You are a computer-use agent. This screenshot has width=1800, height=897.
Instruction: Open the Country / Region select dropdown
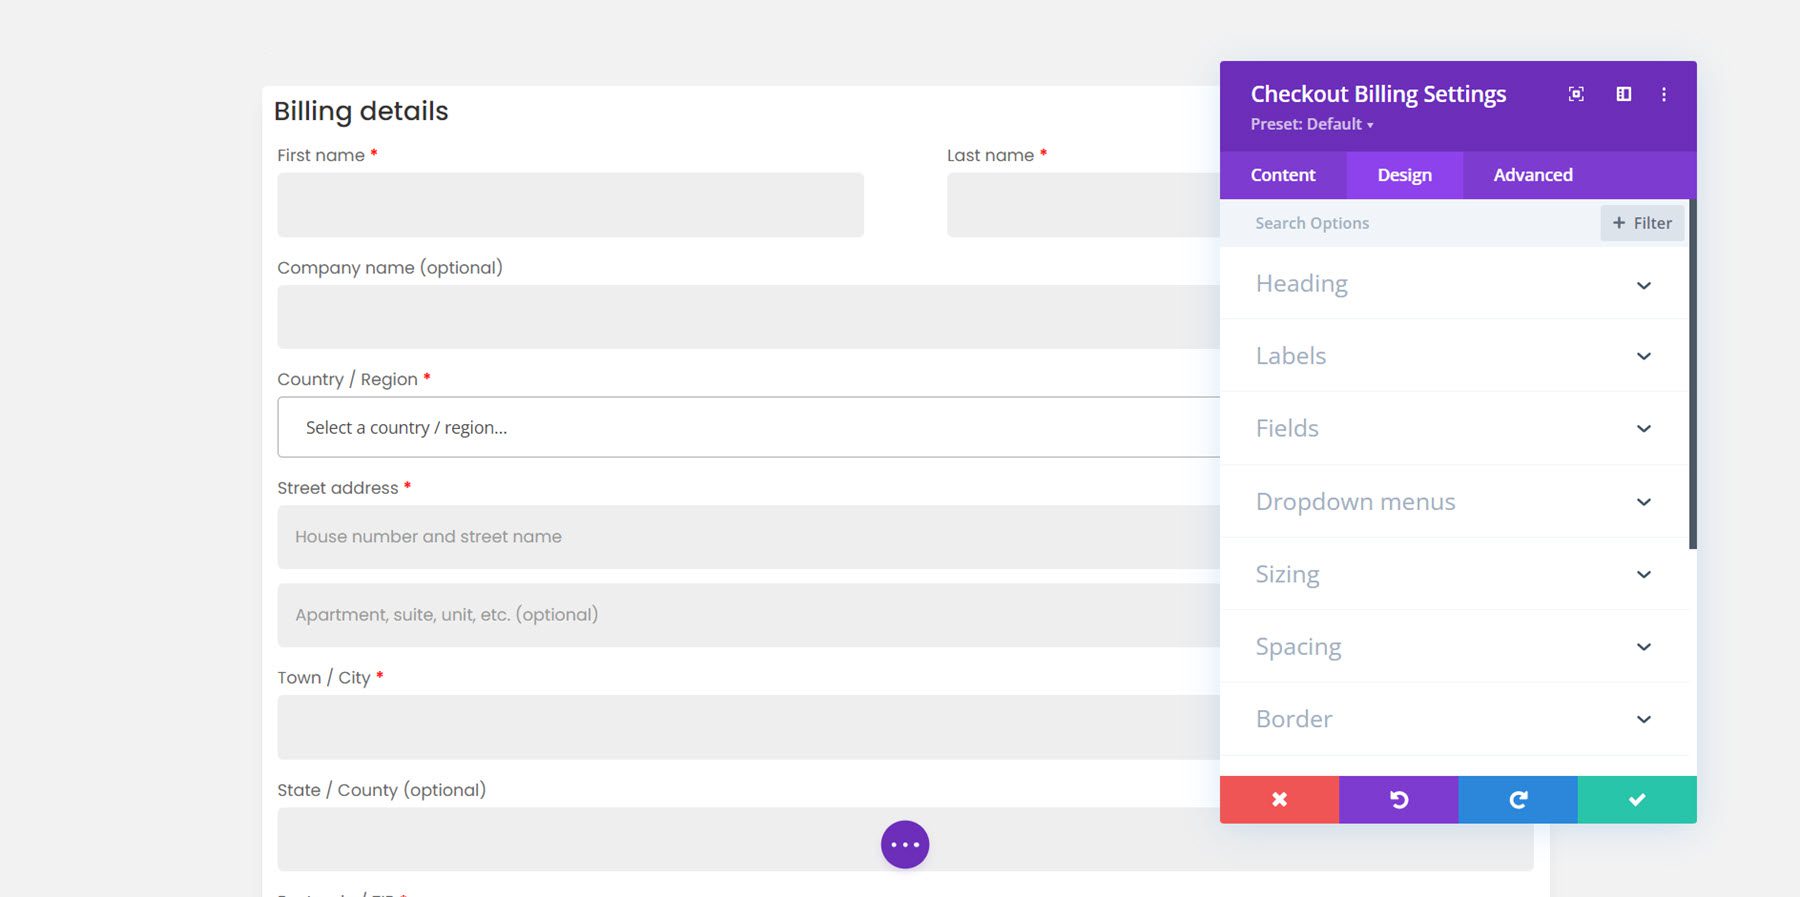[748, 427]
